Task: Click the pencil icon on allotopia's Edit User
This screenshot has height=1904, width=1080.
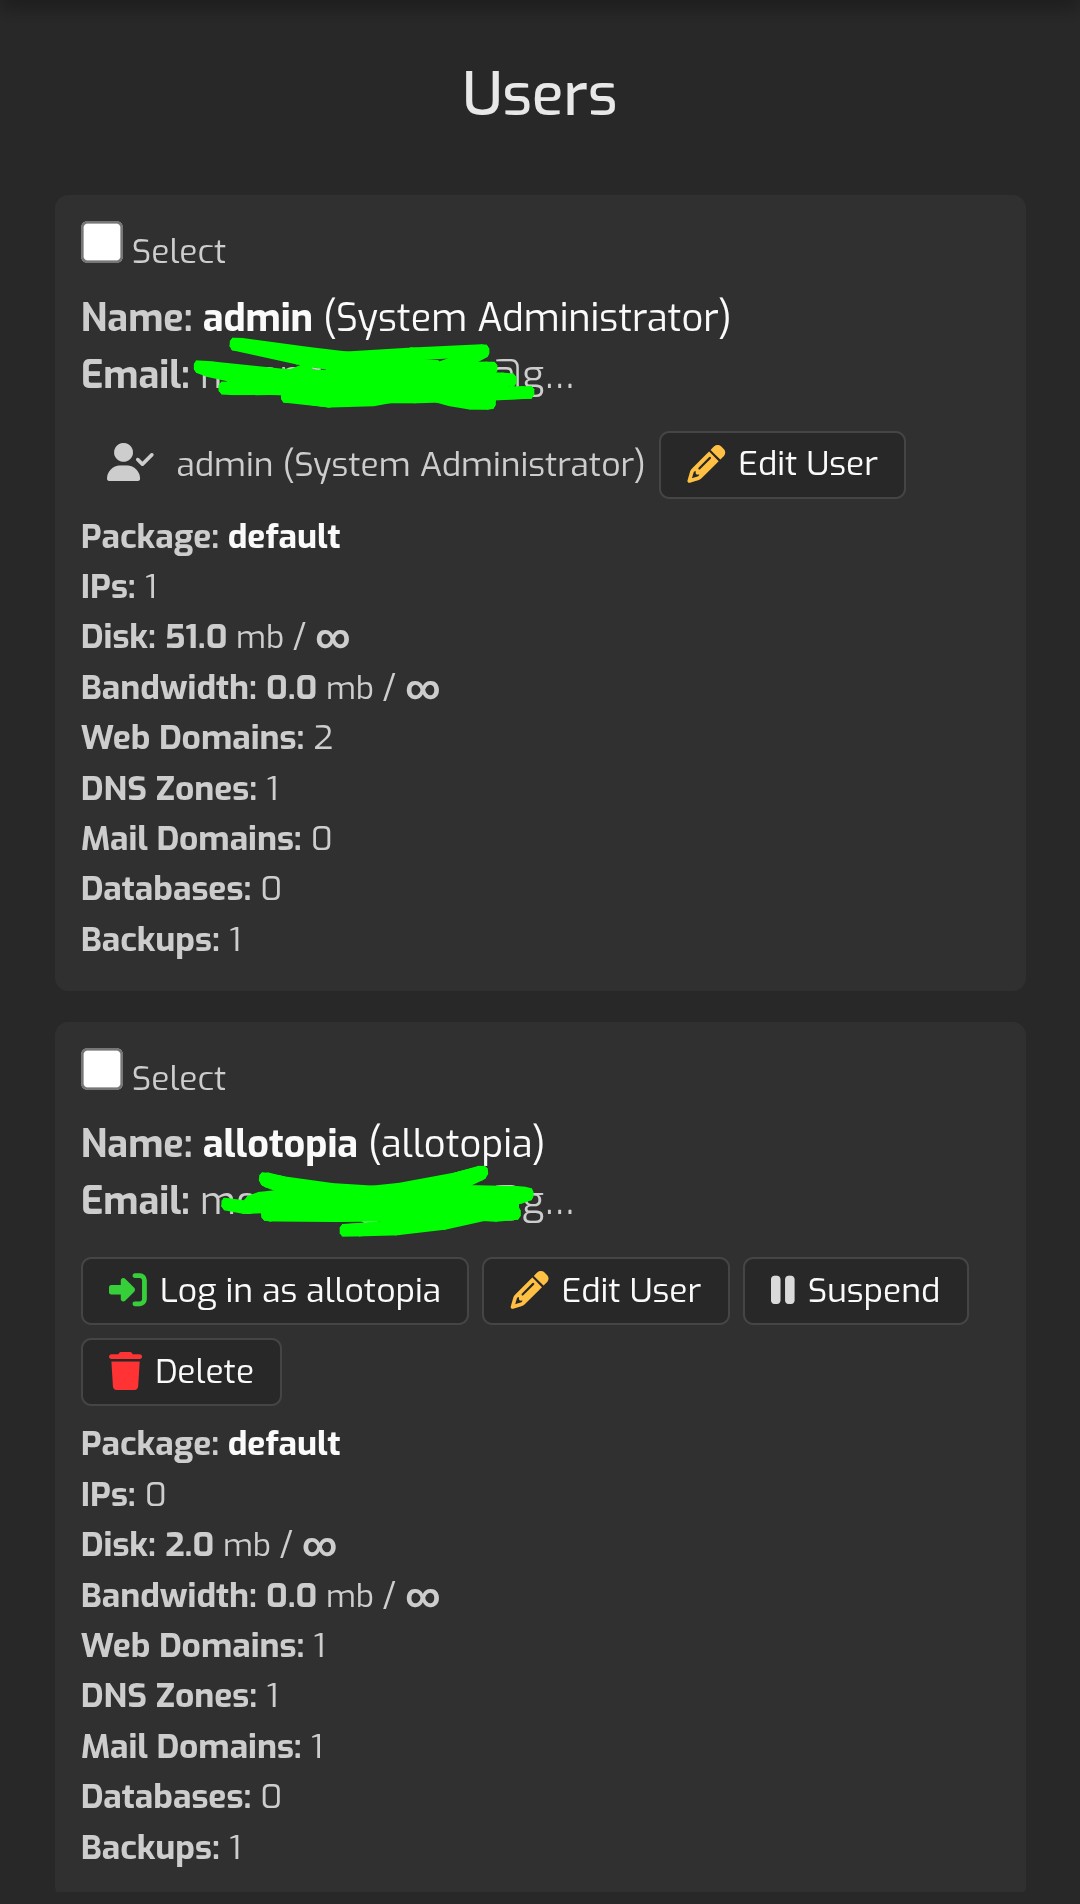Action: (x=529, y=1290)
